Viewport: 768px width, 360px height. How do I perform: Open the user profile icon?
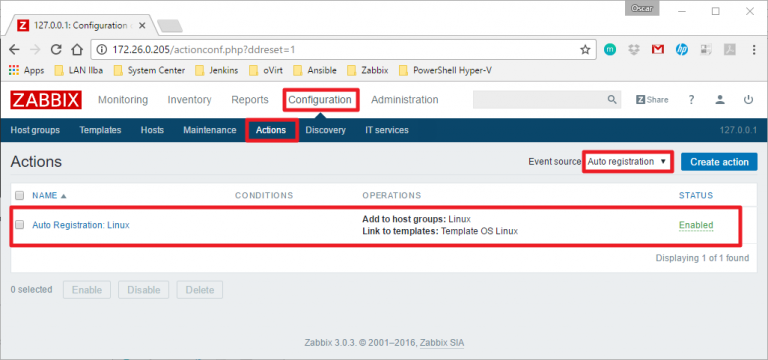pyautogui.click(x=720, y=99)
